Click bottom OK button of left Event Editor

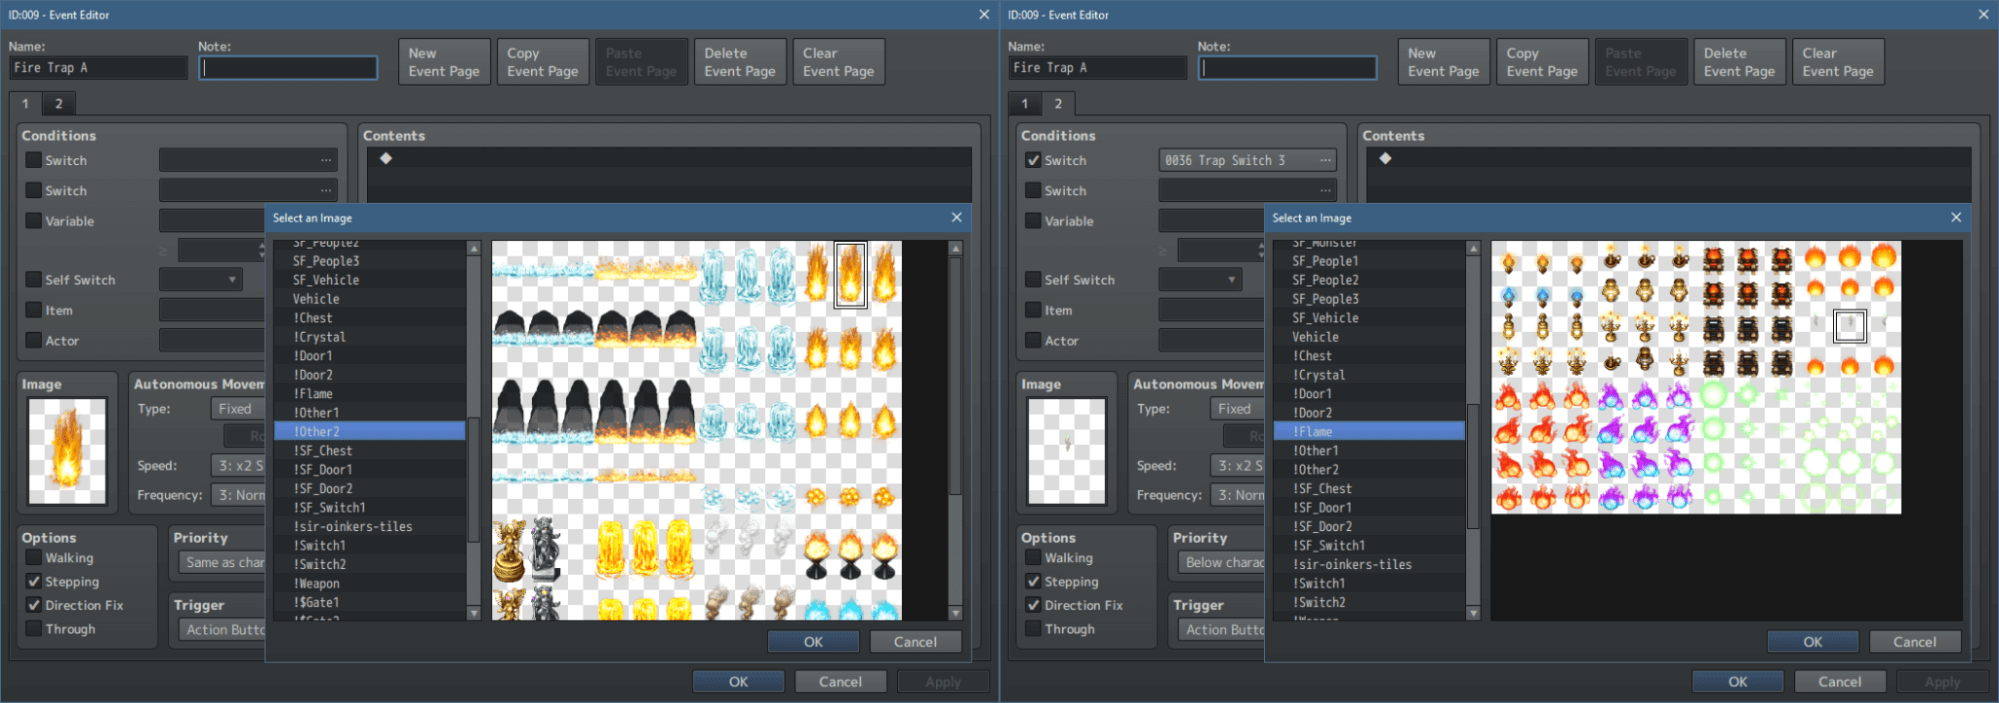[738, 682]
